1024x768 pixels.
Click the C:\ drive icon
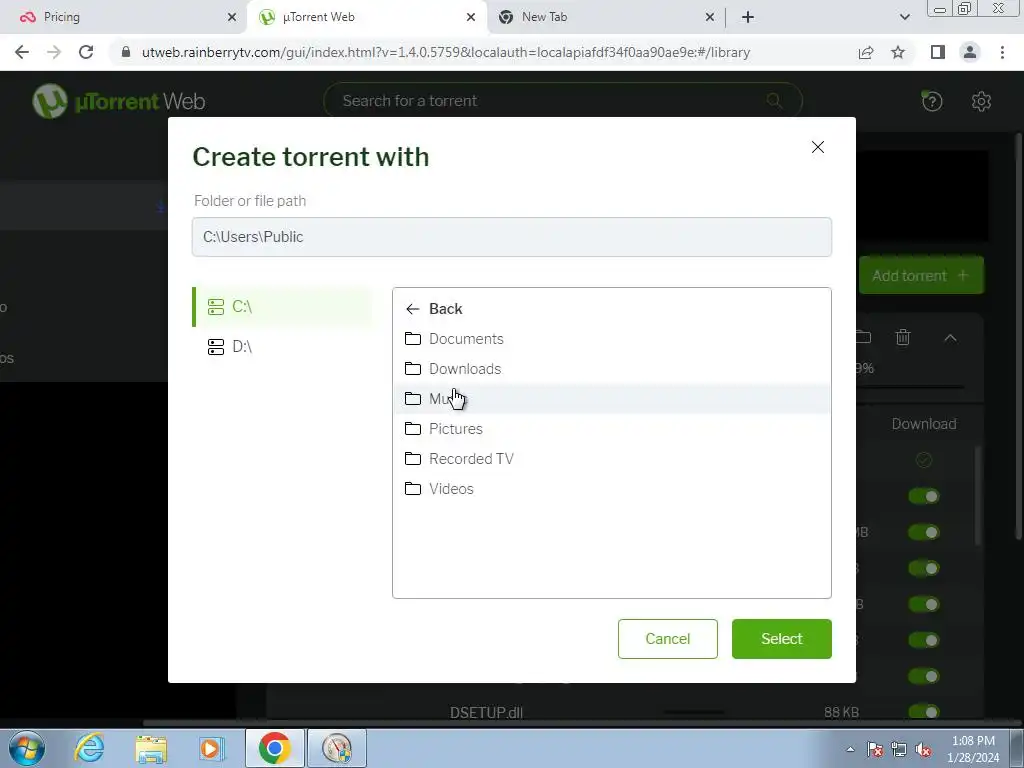[216, 307]
